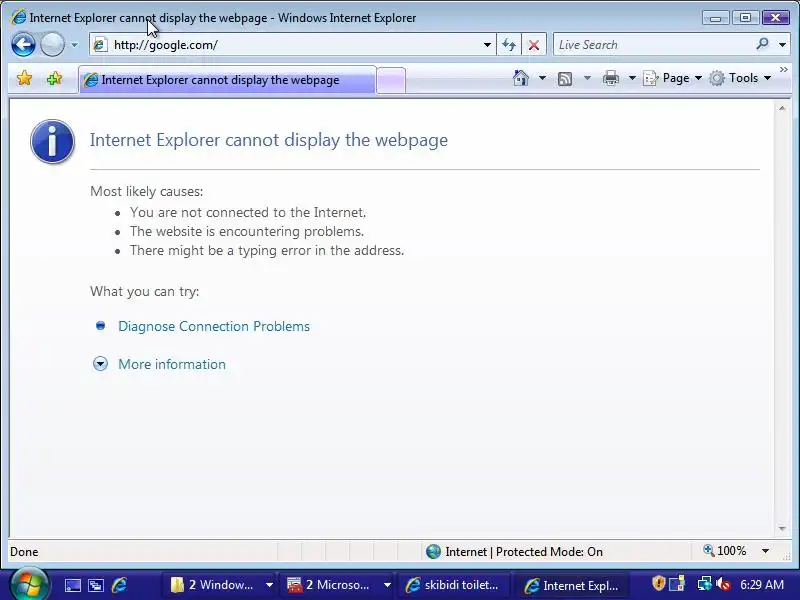Expand the address bar URL history dropdown
Image resolution: width=800 pixels, height=600 pixels.
487,45
